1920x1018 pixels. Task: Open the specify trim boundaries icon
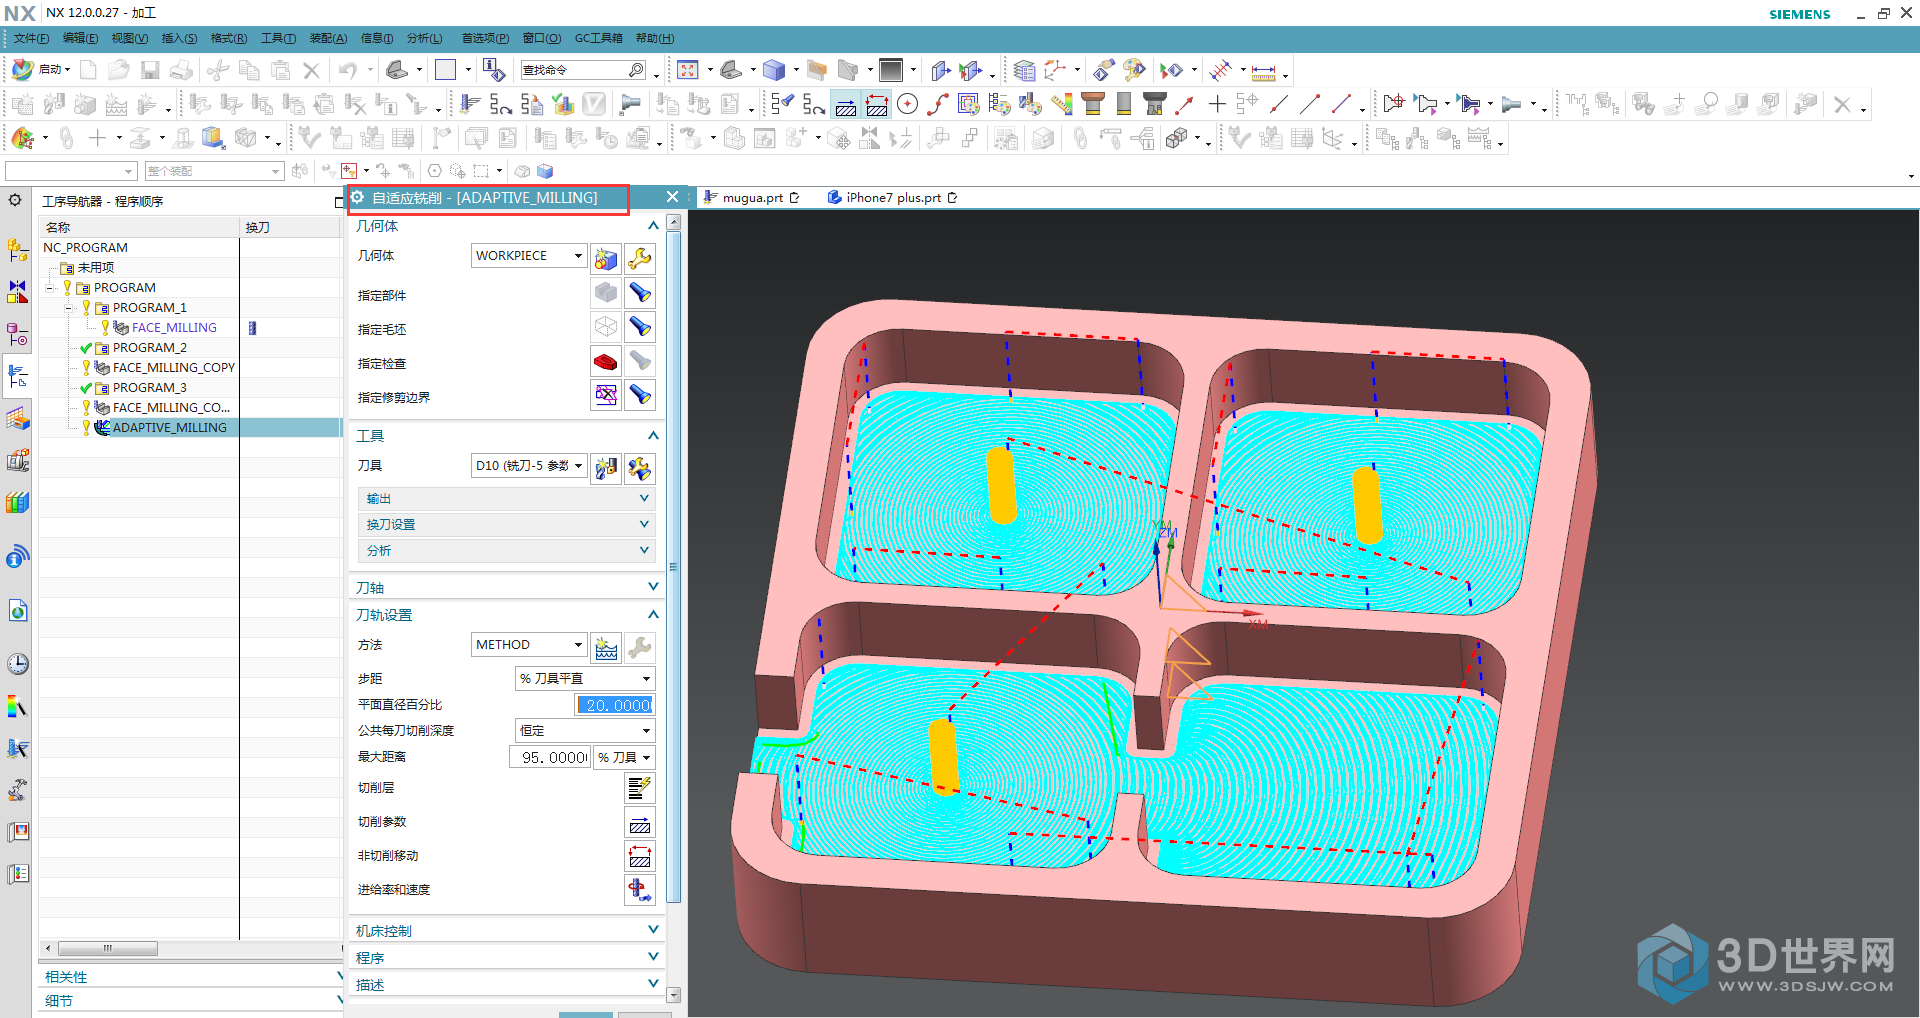coord(606,396)
